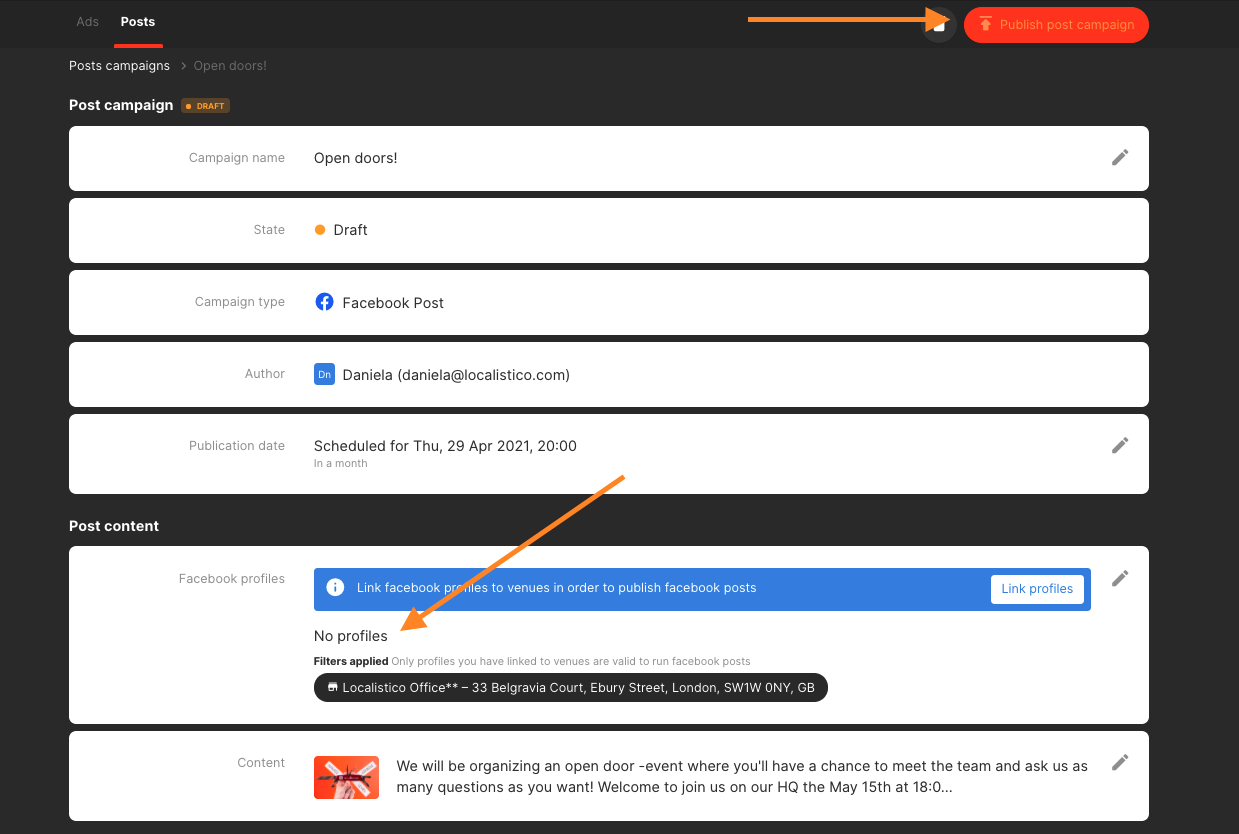Click the store icon in venue chip
This screenshot has width=1239, height=834.
(332, 688)
